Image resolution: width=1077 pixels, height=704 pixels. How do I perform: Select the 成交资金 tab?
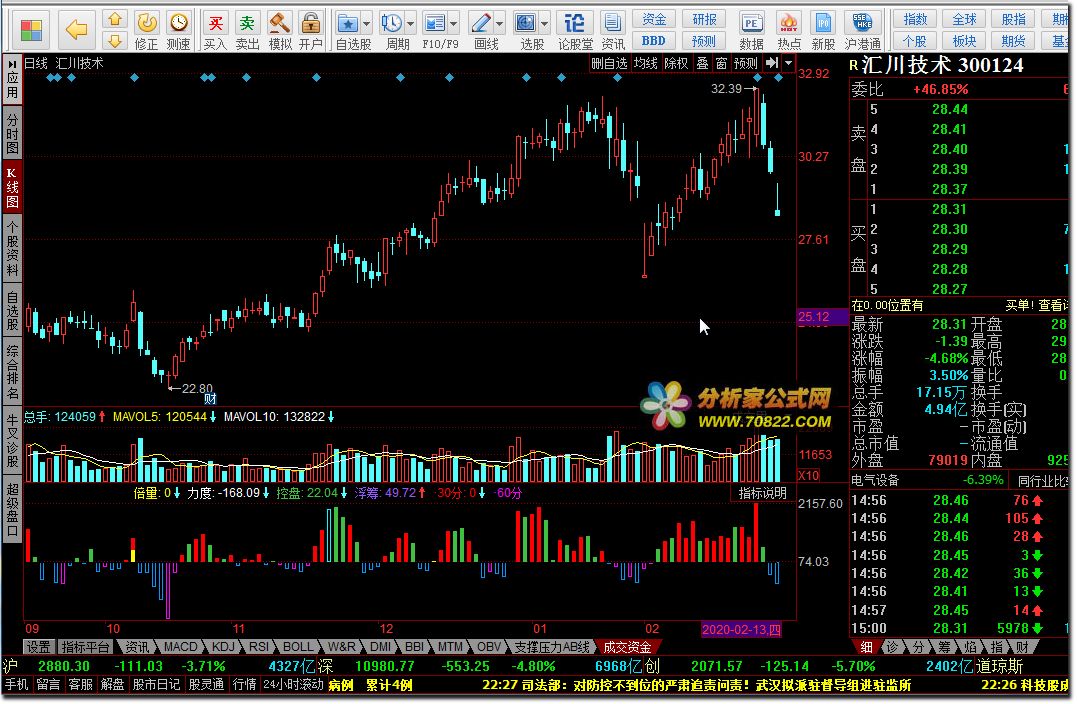tap(627, 647)
